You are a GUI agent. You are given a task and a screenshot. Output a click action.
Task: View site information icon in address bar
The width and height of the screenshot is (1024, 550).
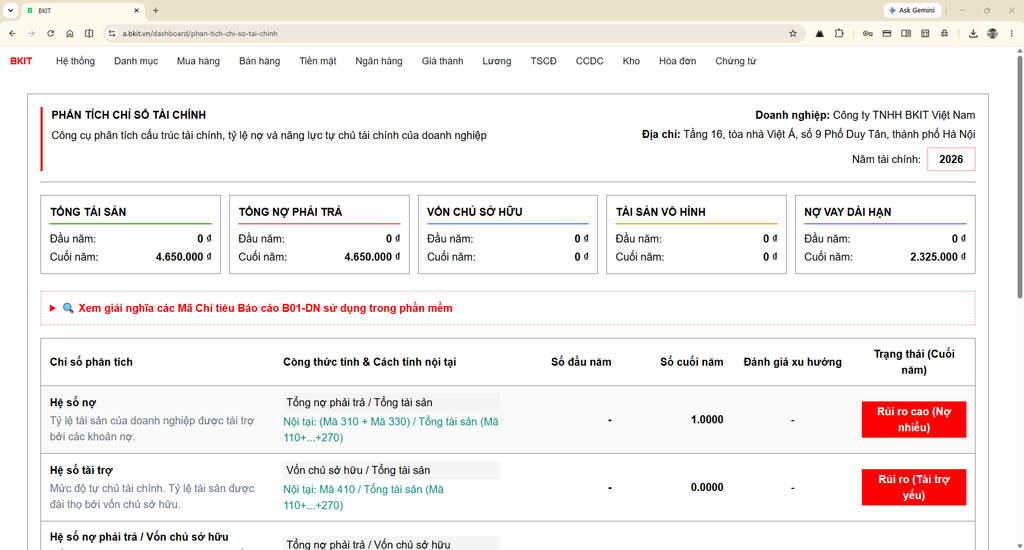[x=112, y=33]
